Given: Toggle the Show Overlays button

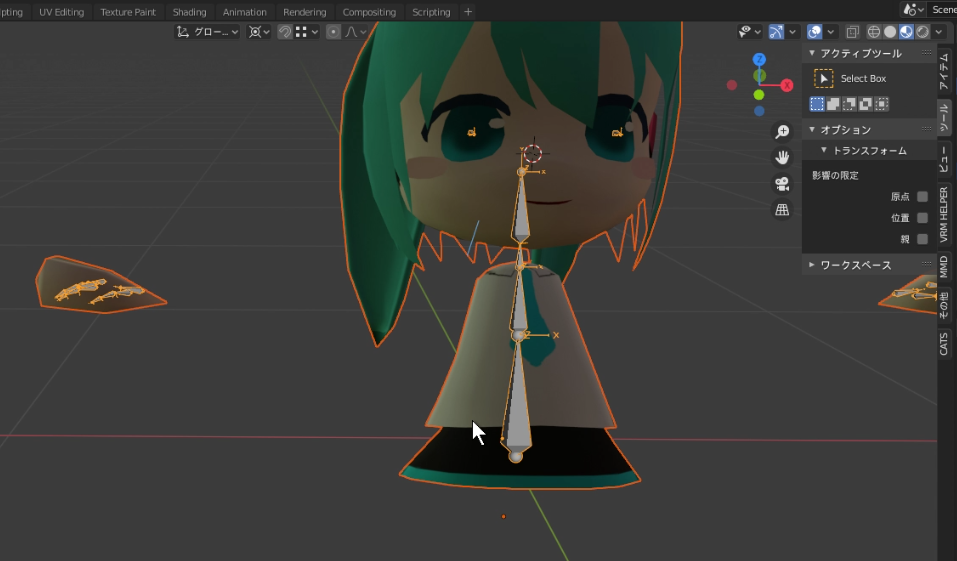Looking at the screenshot, I should coord(814,32).
